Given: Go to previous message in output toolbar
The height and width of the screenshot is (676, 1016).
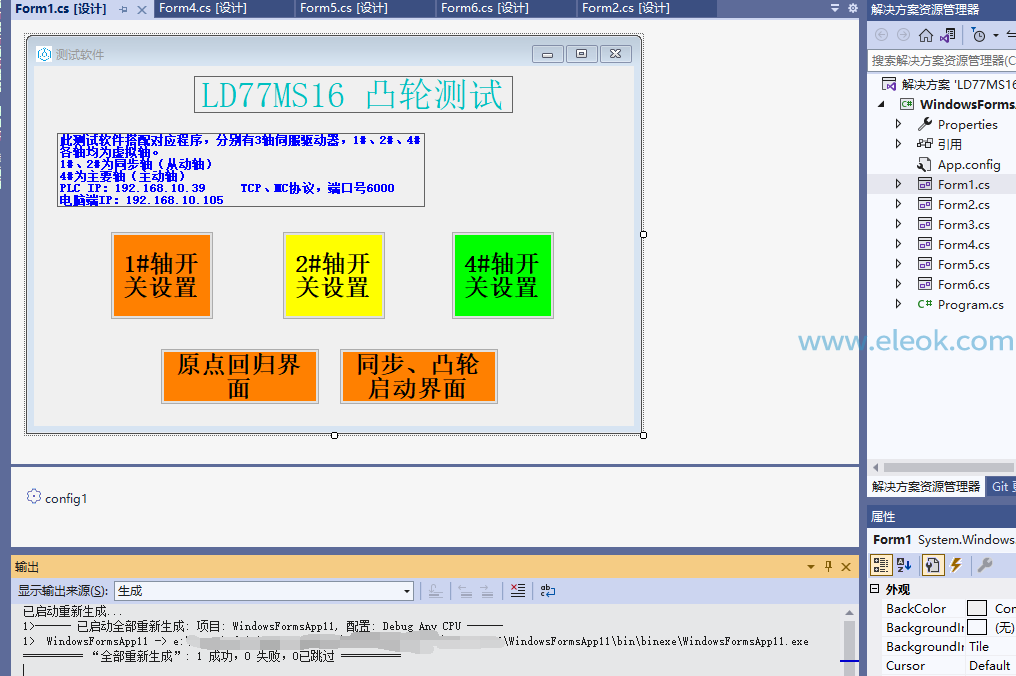Looking at the screenshot, I should [x=465, y=590].
